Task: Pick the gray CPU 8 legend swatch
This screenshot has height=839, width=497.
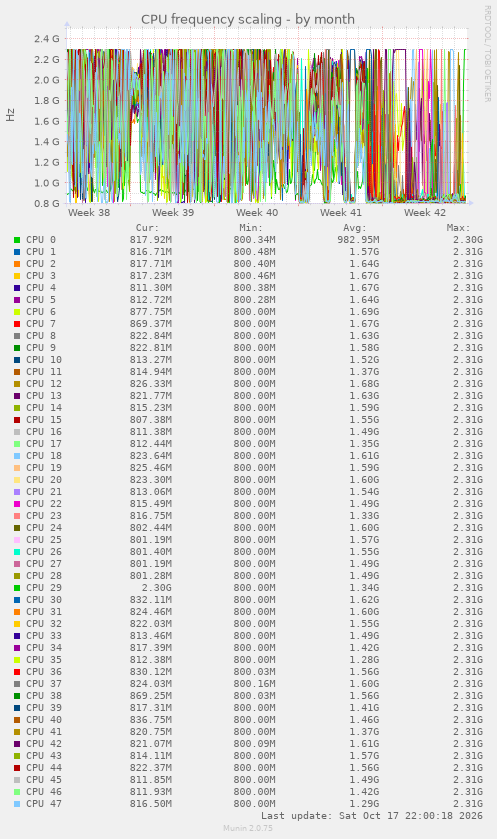Action: (x=17, y=335)
